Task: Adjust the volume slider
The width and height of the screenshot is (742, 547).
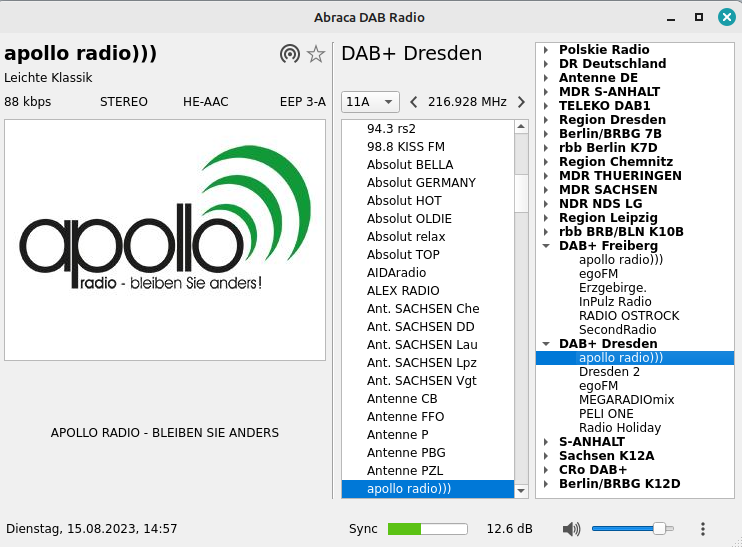Action: [x=632, y=529]
